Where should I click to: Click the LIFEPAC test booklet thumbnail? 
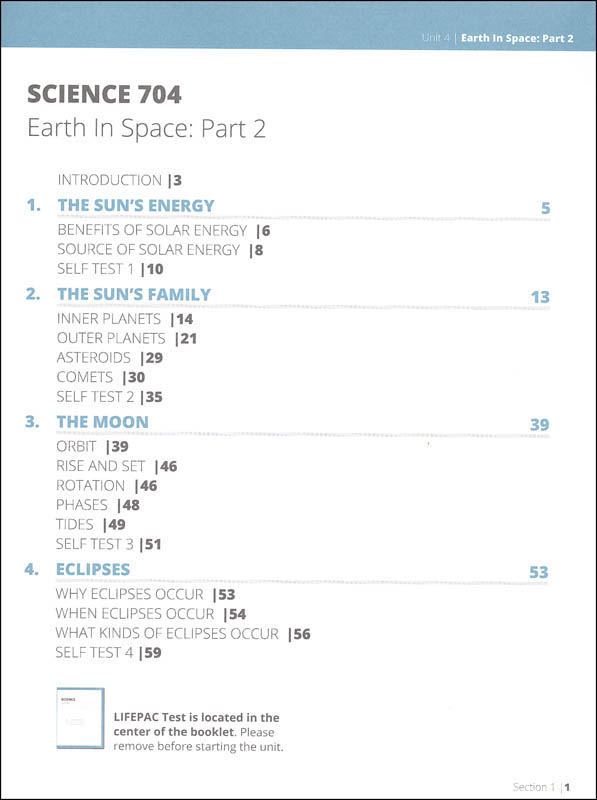pos(80,718)
